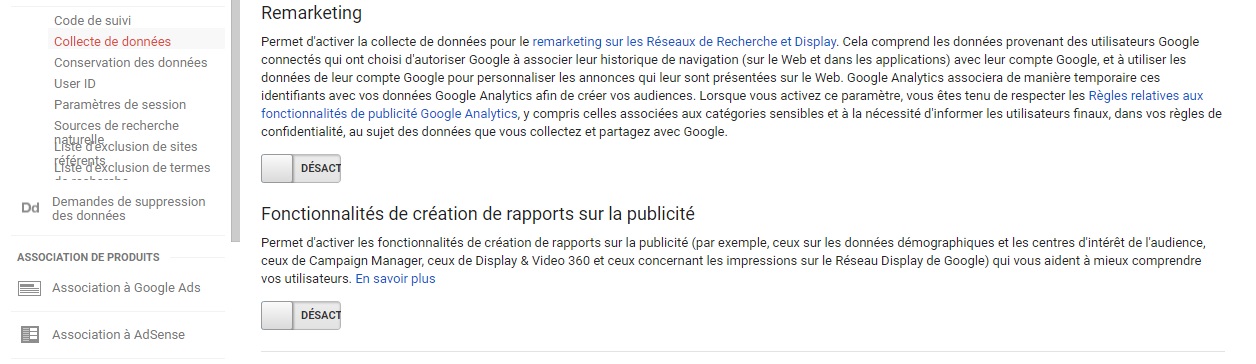Open Conservation des données page
Screen dimensions: 1256x364
131,62
